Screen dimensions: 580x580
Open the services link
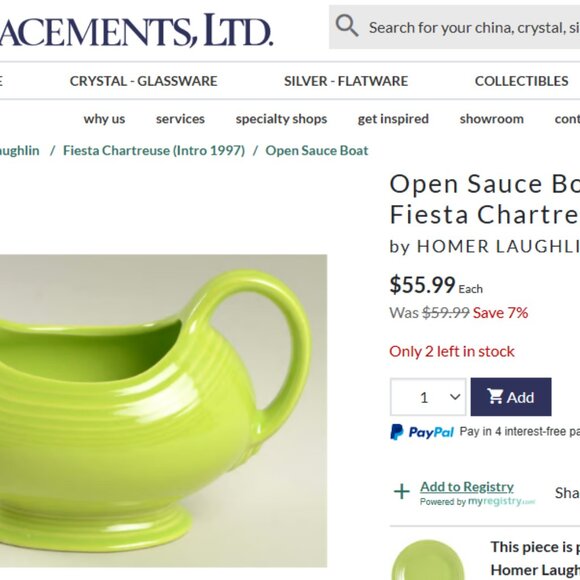pos(180,119)
